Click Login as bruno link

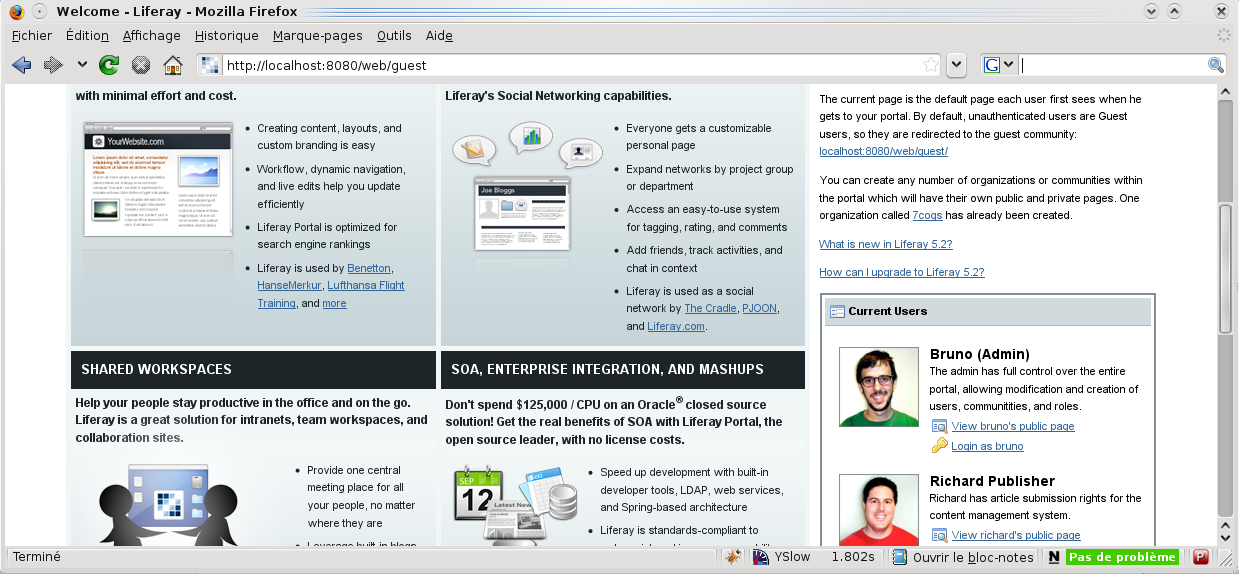point(987,446)
